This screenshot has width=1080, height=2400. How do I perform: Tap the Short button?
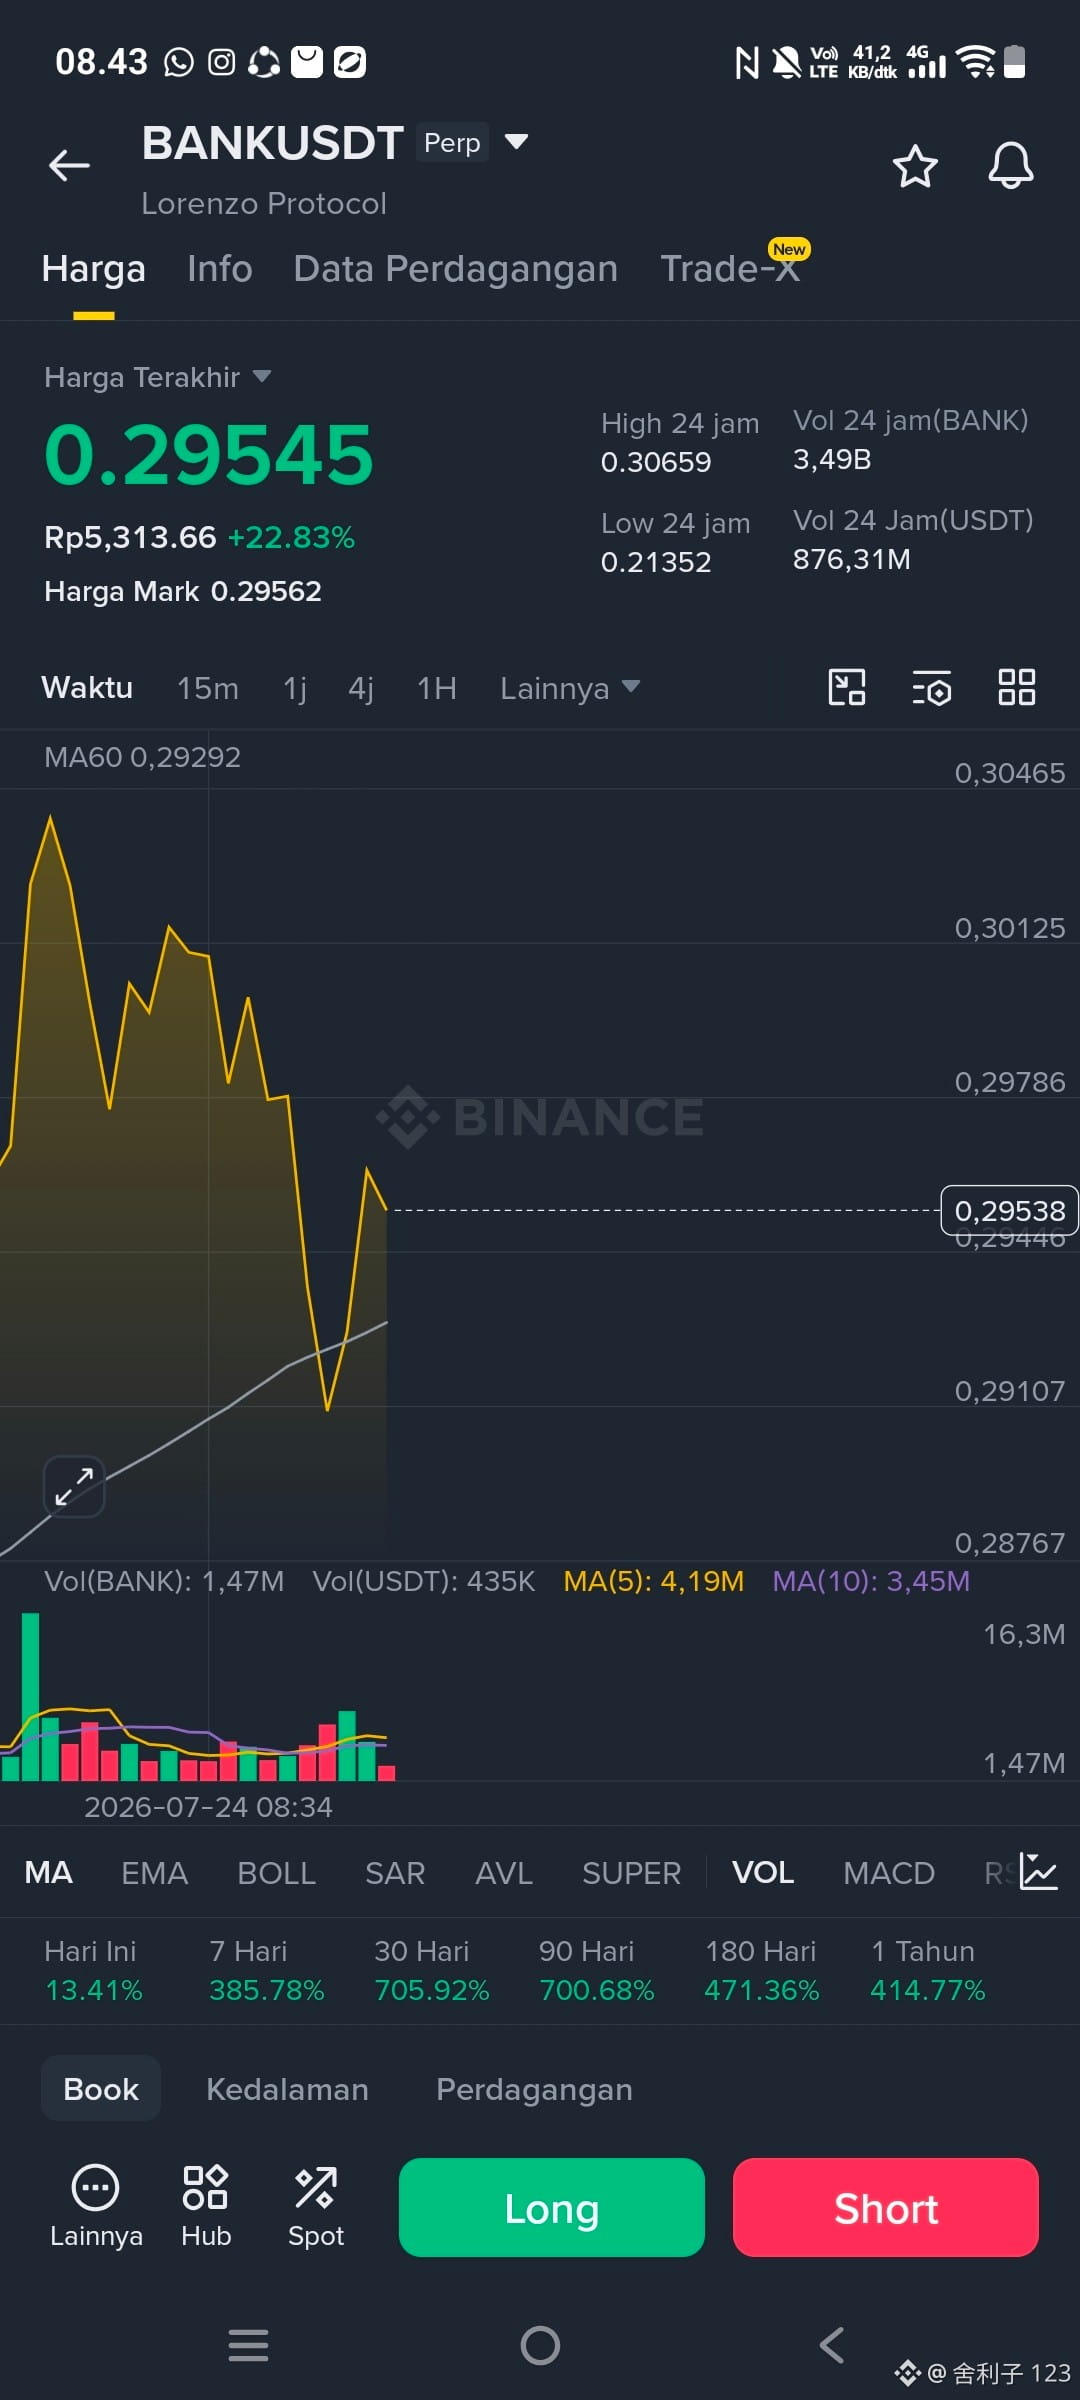point(886,2207)
